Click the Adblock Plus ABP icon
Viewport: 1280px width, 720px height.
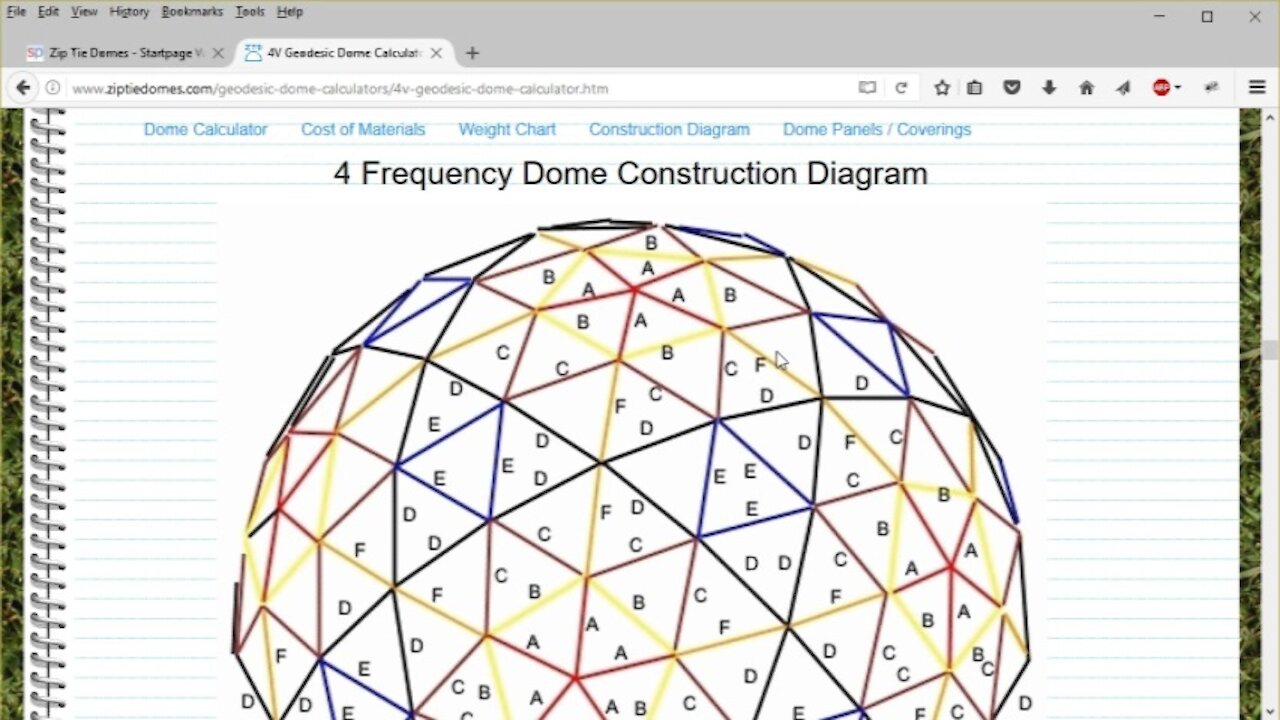point(1161,88)
